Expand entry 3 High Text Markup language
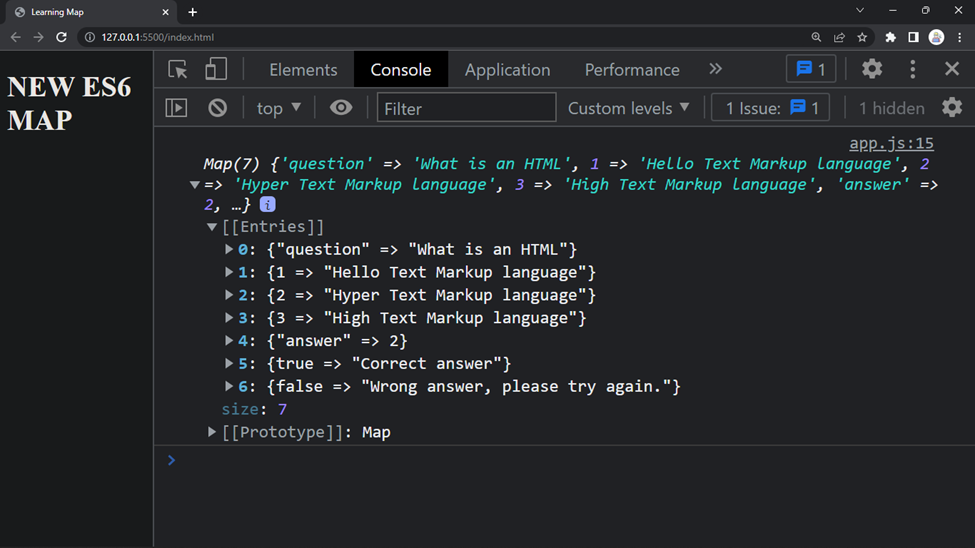This screenshot has height=548, width=975. (229, 318)
